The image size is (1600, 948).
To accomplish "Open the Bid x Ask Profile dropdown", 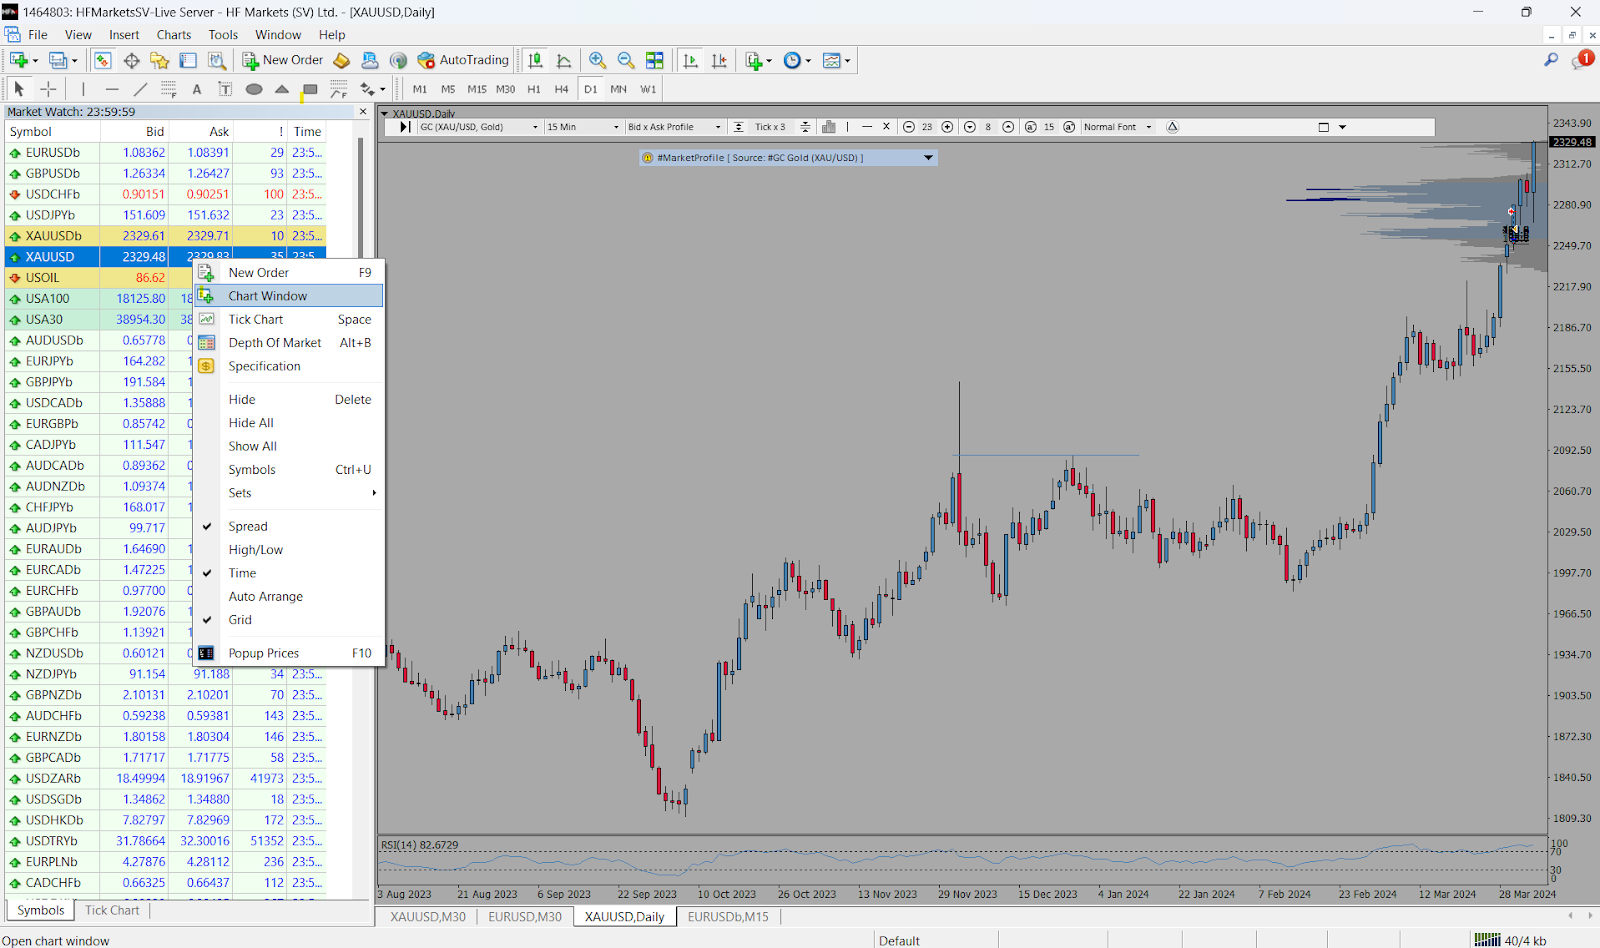I will tap(674, 127).
